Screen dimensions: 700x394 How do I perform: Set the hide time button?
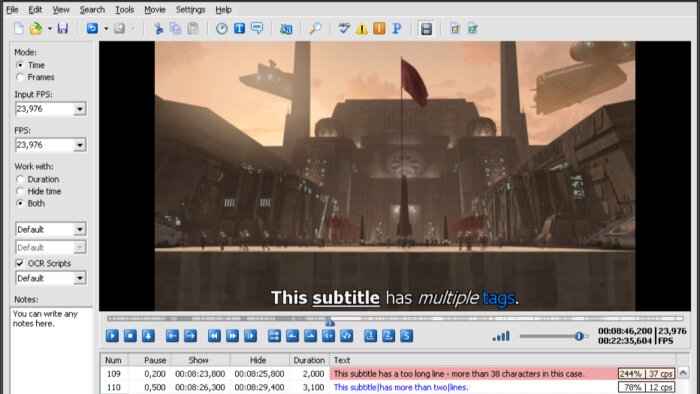(x=310, y=336)
